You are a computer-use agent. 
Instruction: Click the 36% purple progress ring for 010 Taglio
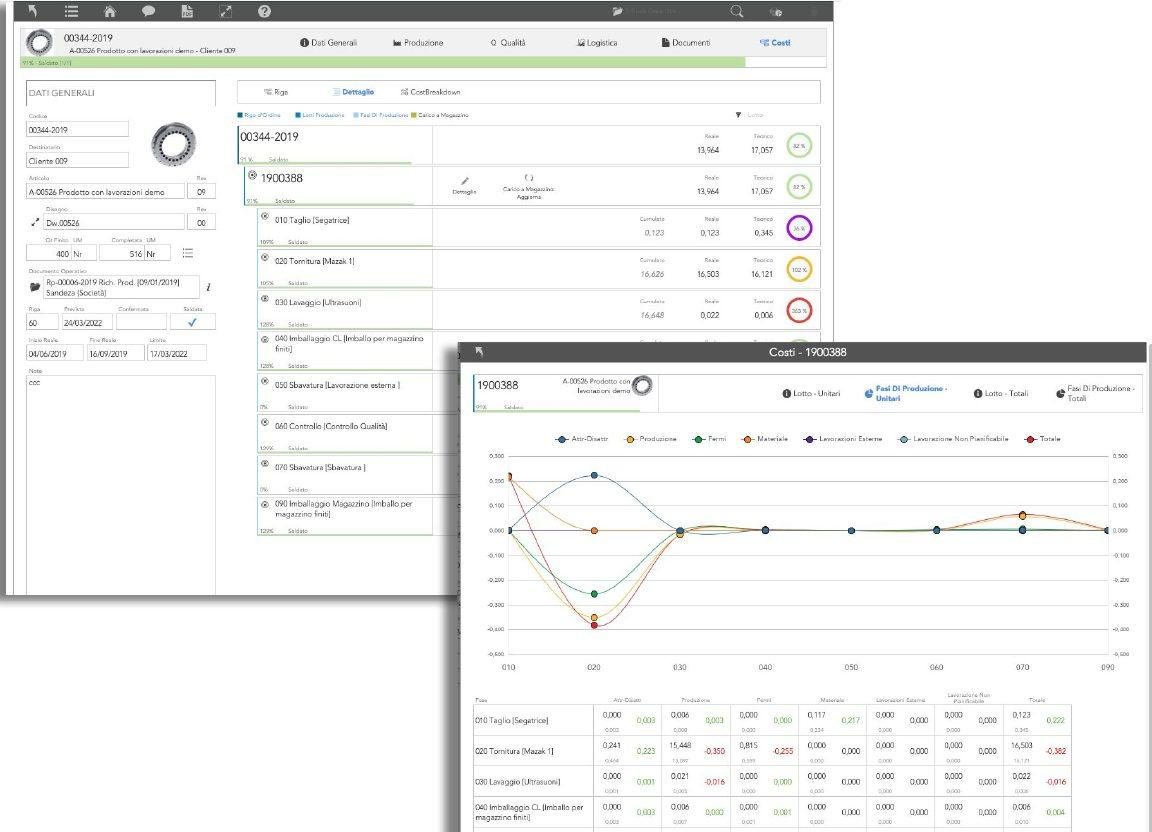[x=799, y=229]
